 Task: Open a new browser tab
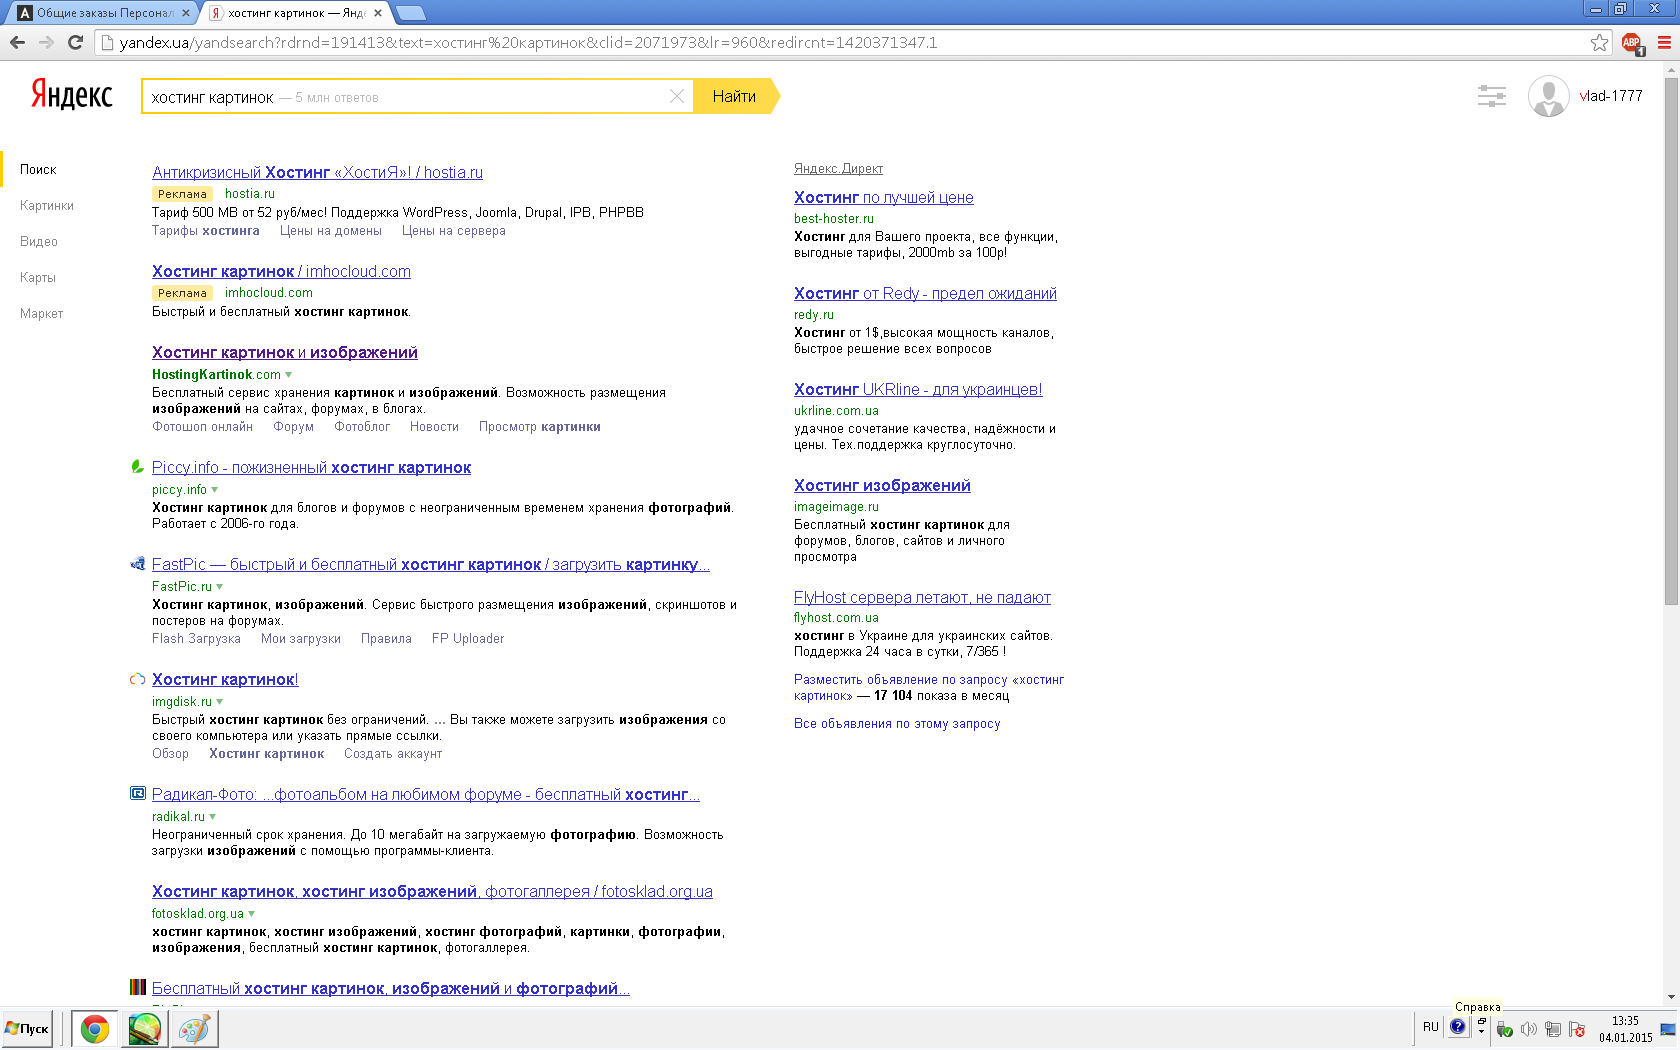click(411, 13)
